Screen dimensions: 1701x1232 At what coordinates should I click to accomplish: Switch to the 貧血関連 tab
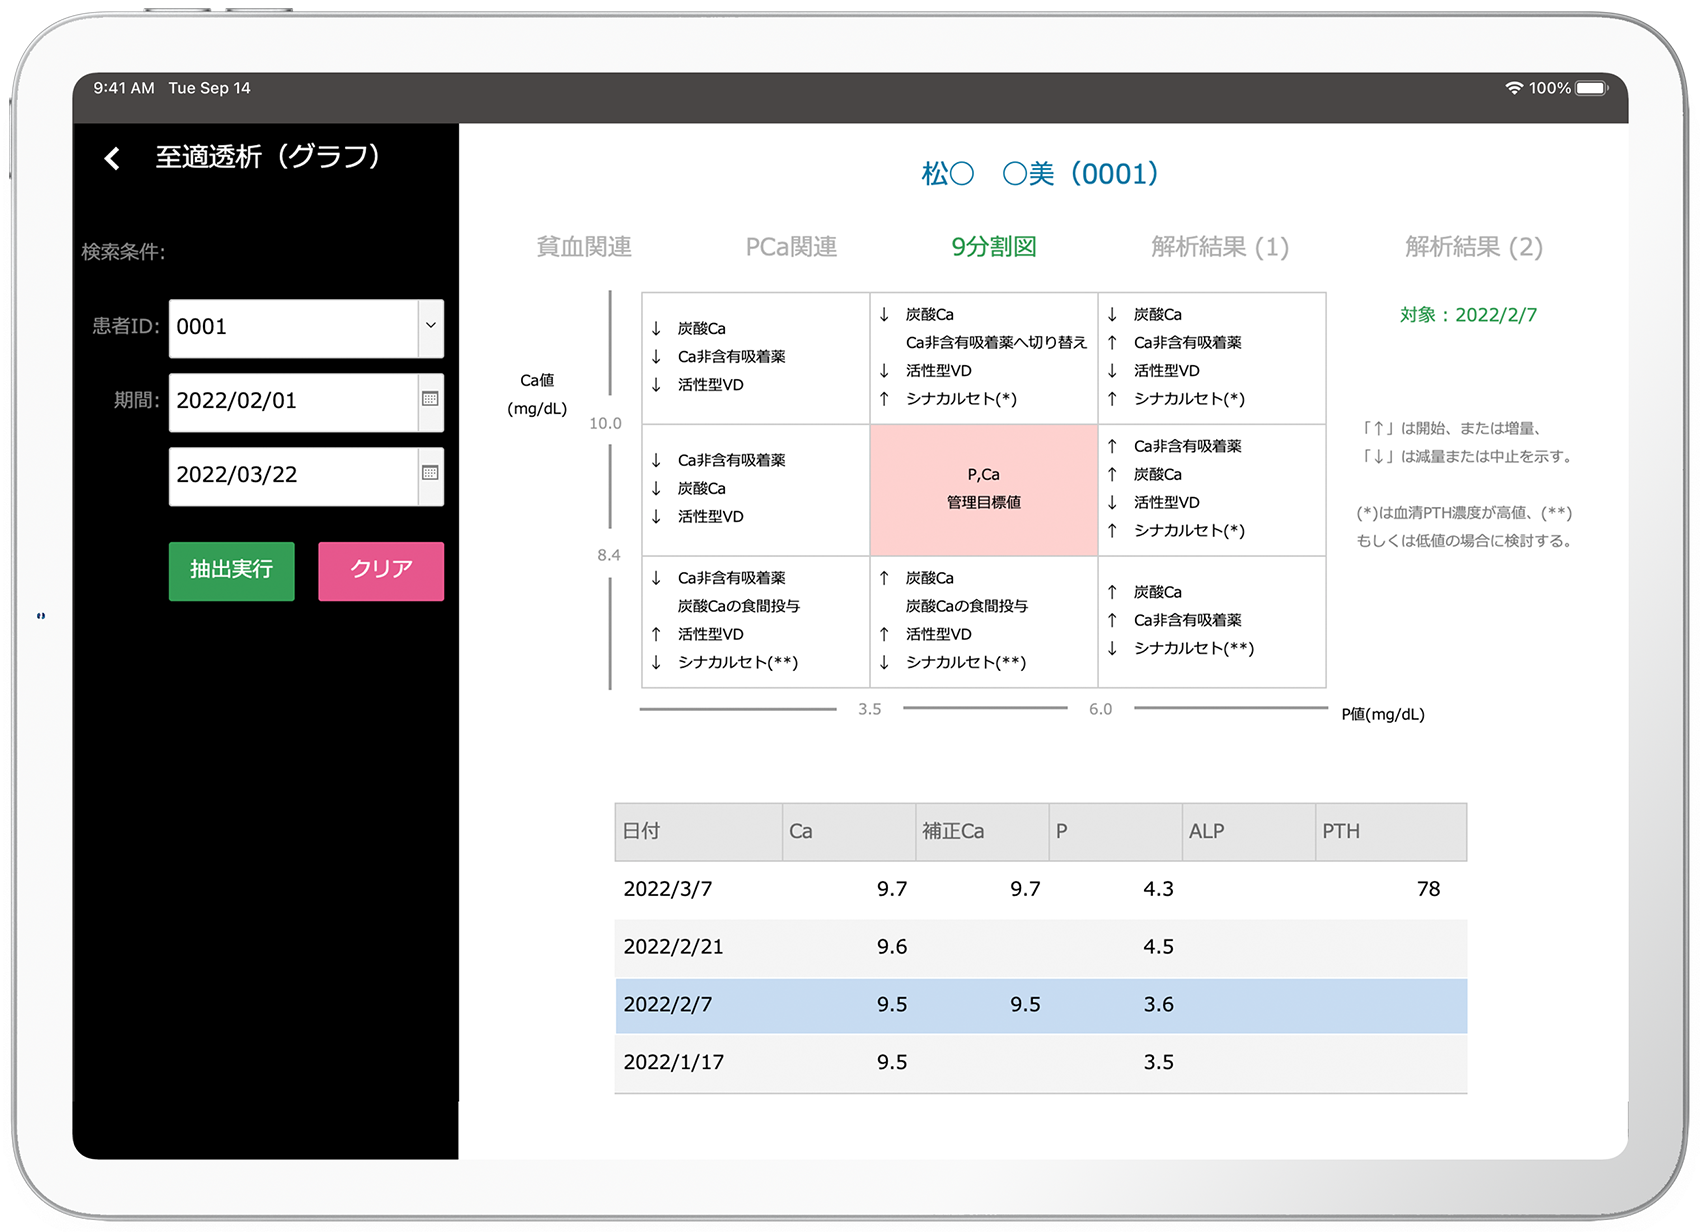pos(584,247)
